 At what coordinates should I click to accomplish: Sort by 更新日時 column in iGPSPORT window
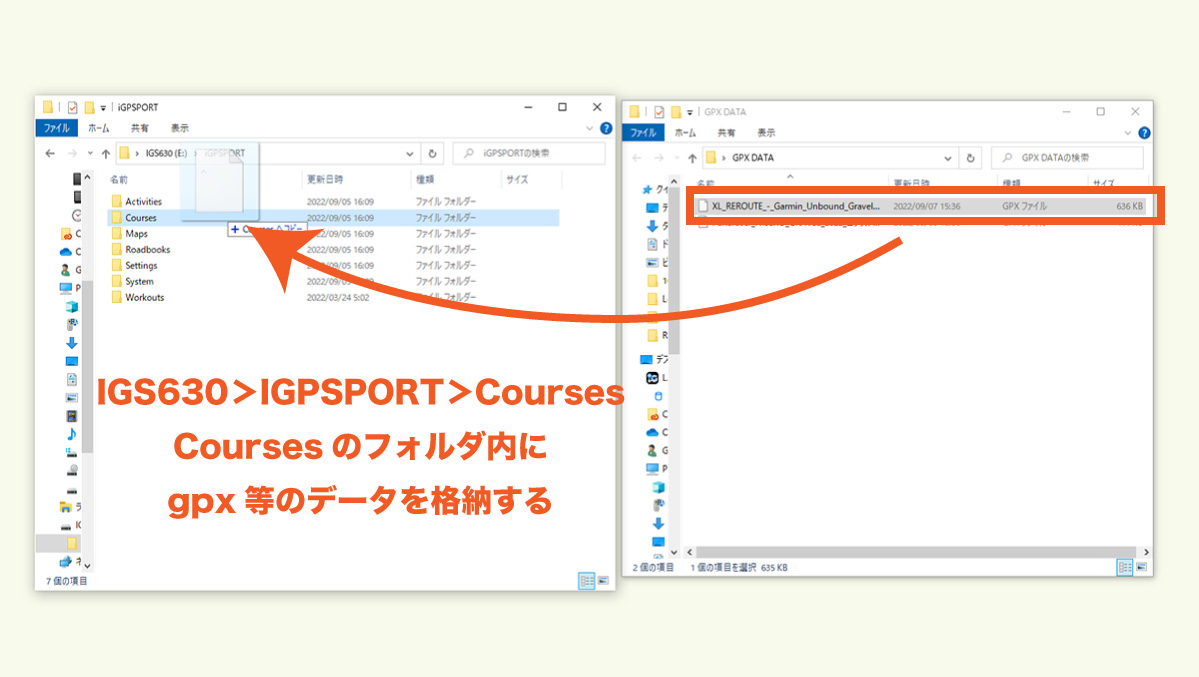click(325, 179)
